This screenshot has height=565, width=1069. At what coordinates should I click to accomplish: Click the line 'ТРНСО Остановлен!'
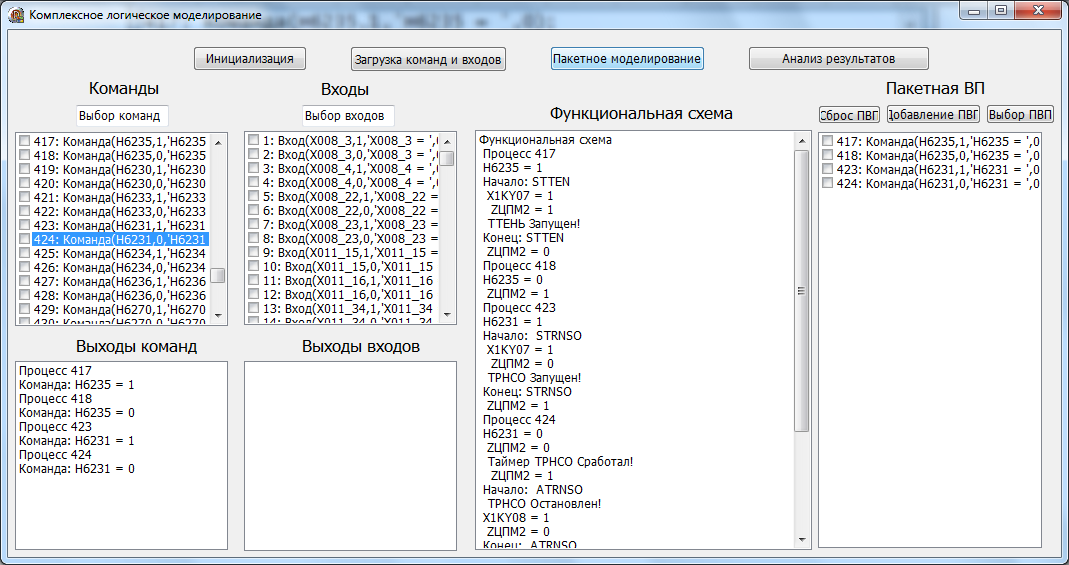(x=544, y=504)
